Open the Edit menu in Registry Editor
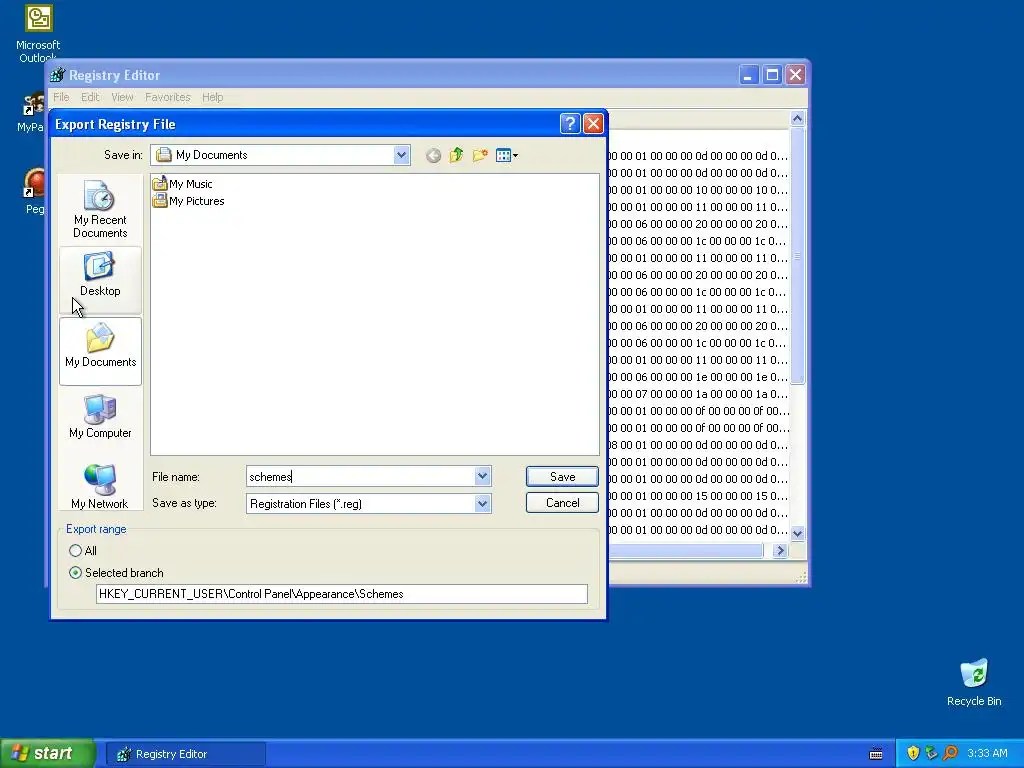Viewport: 1024px width, 768px height. 90,97
